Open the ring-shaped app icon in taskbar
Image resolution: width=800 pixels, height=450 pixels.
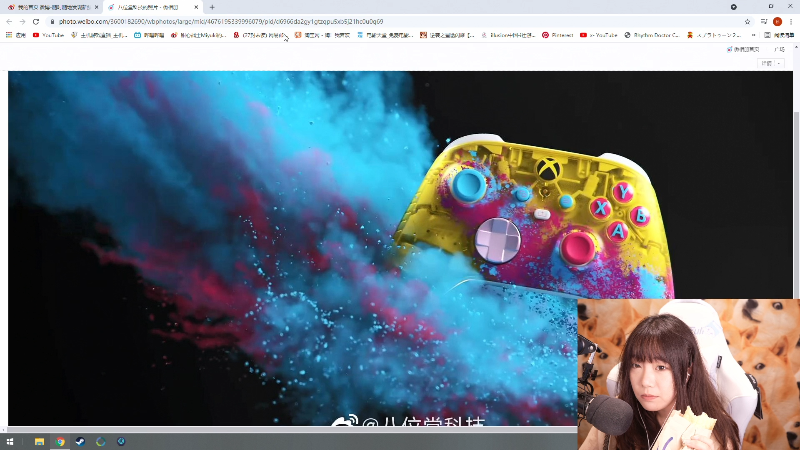click(x=101, y=442)
